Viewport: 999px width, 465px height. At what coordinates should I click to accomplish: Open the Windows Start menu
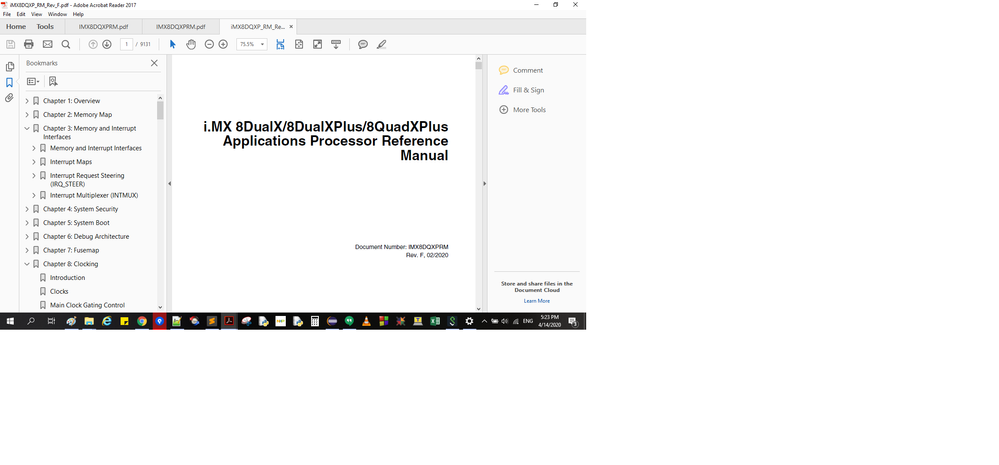click(10, 321)
